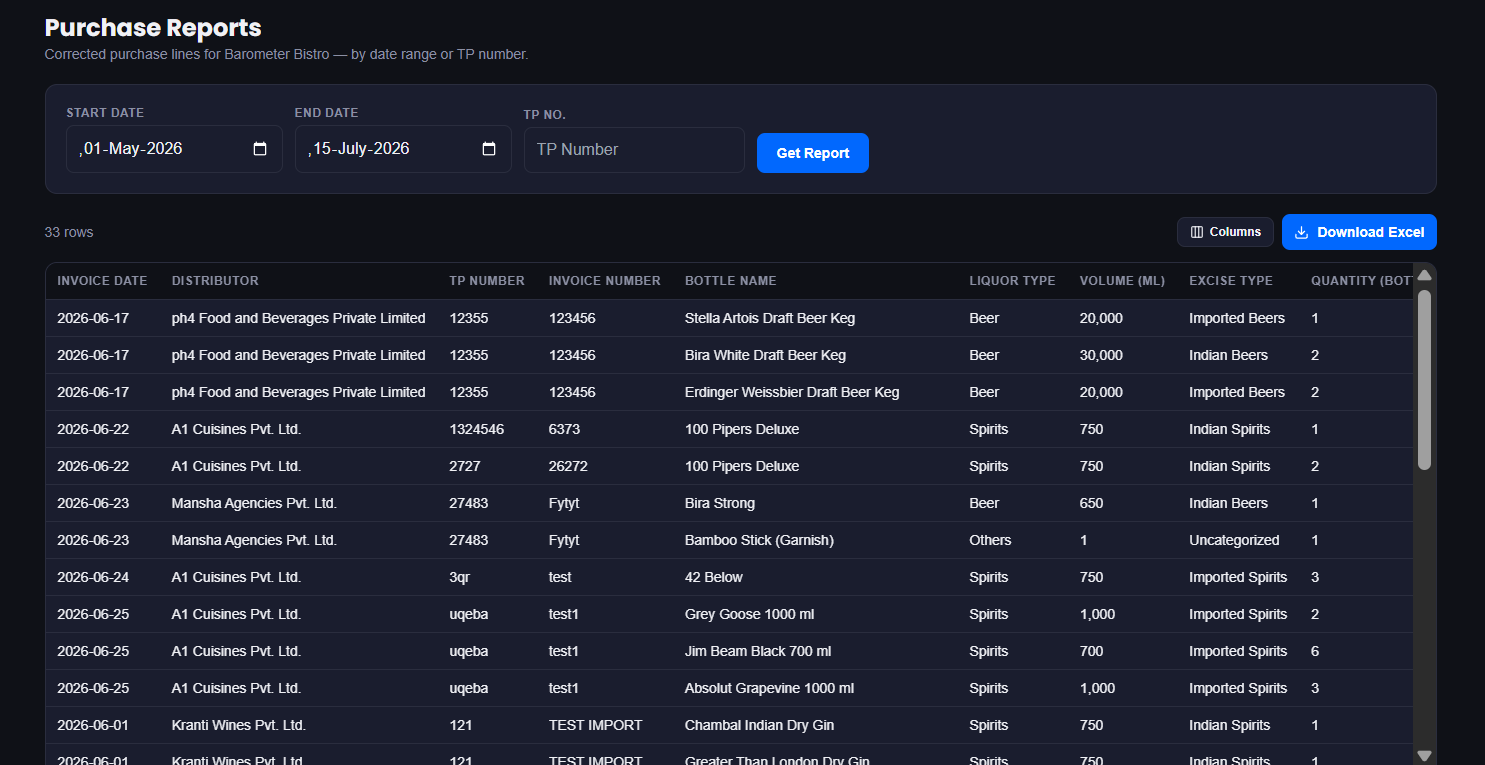The height and width of the screenshot is (765, 1485).
Task: Click the Volume (ML) column header
Action: (1122, 281)
